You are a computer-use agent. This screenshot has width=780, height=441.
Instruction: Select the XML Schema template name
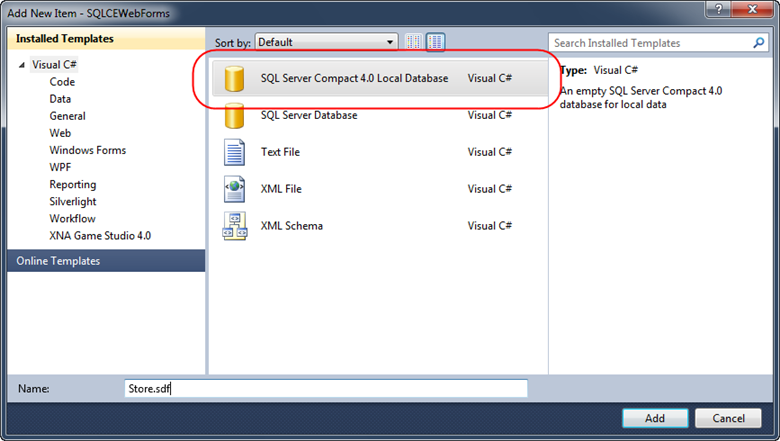pyautogui.click(x=292, y=226)
